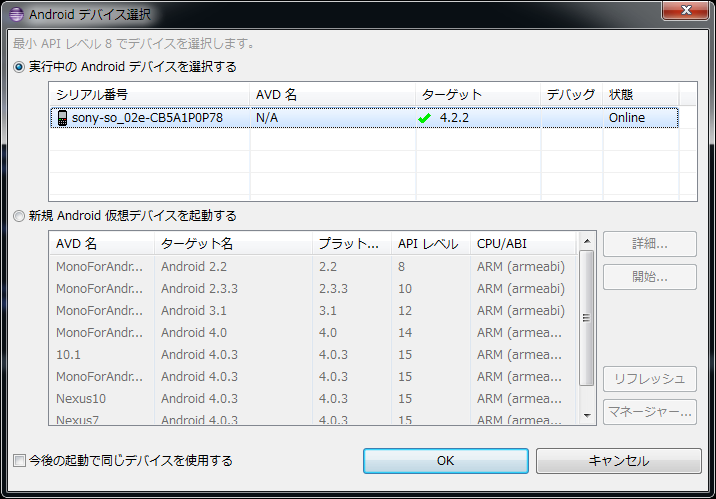Click the CPU/ABI column header
Viewport: 716px width, 499px height.
click(x=524, y=243)
